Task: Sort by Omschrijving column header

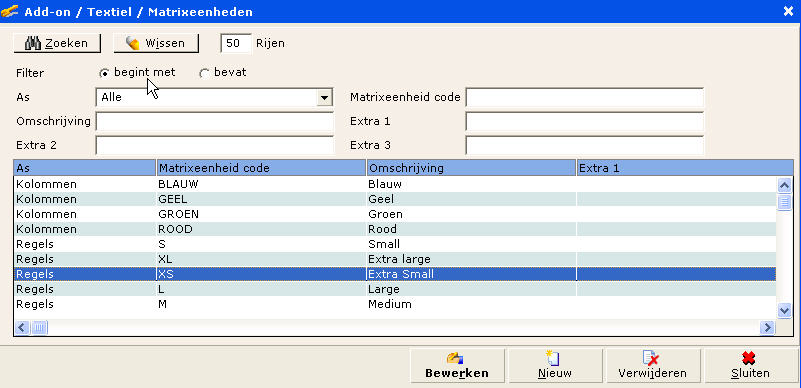Action: tap(471, 167)
